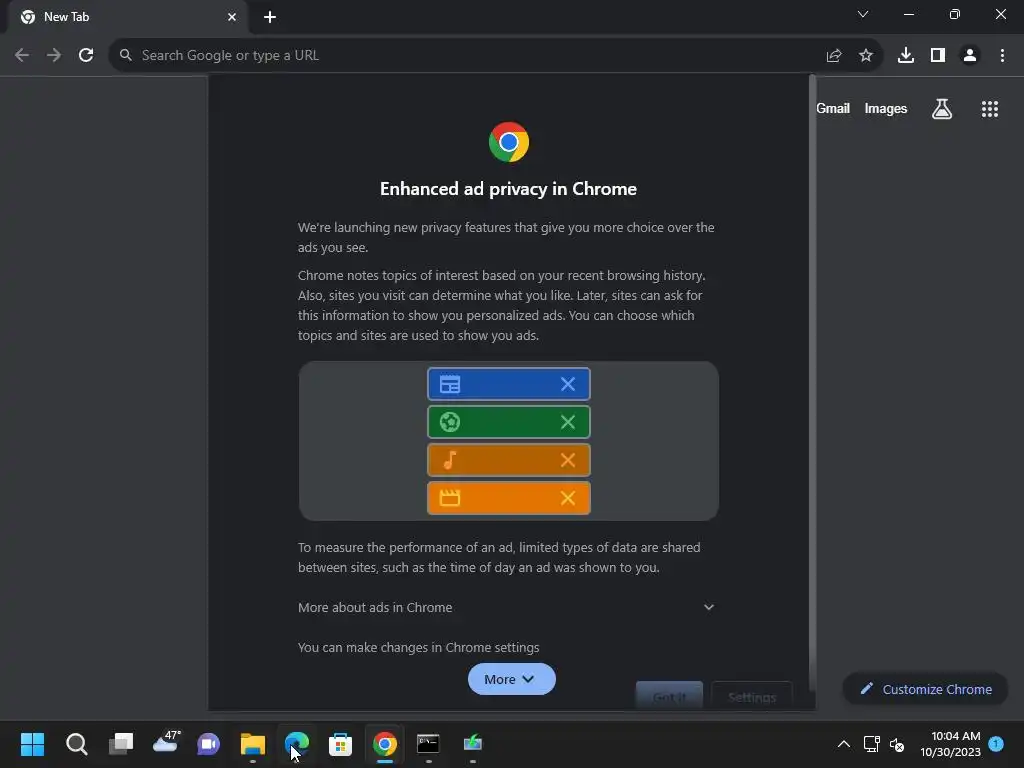This screenshot has height=768, width=1024.
Task: Open the Images link
Action: tap(886, 108)
